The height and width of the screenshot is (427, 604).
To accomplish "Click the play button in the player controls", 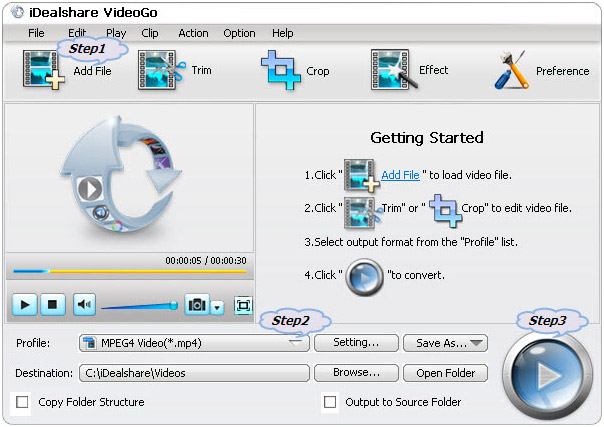I will coord(25,305).
